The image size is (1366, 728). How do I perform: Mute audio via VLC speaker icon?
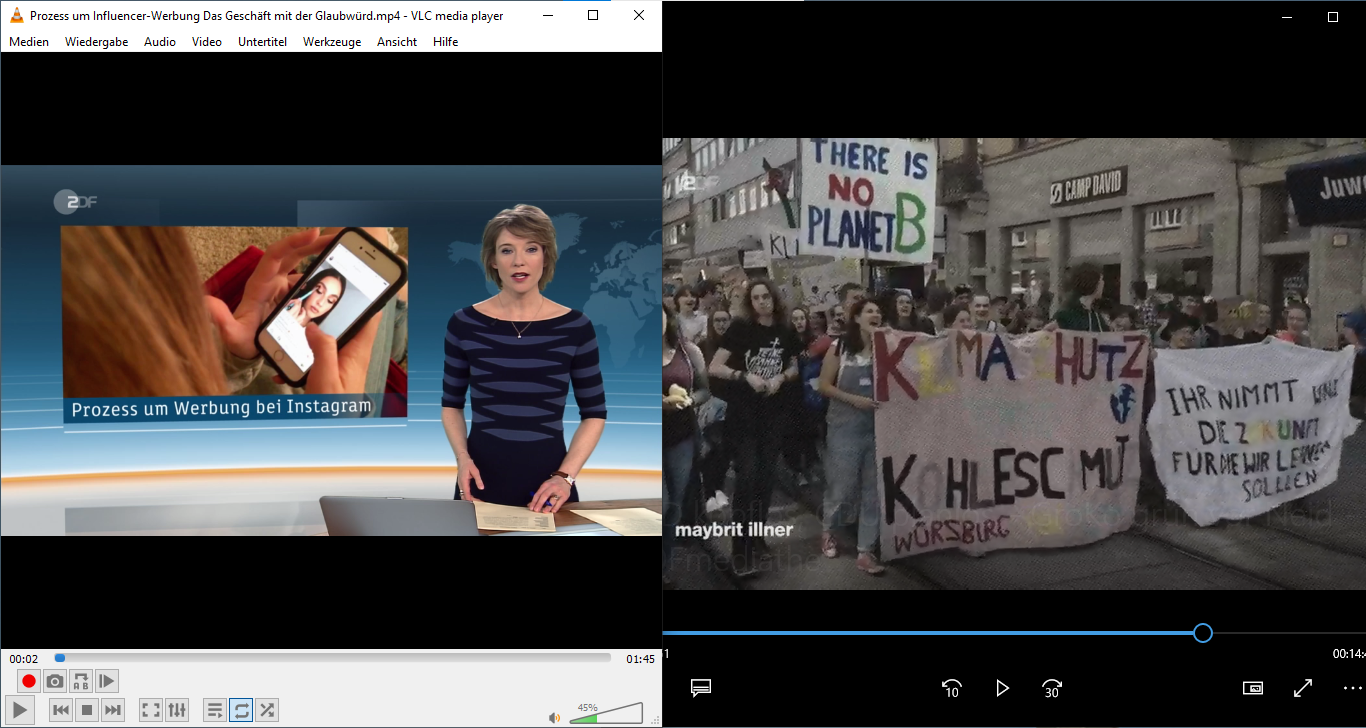[554, 717]
